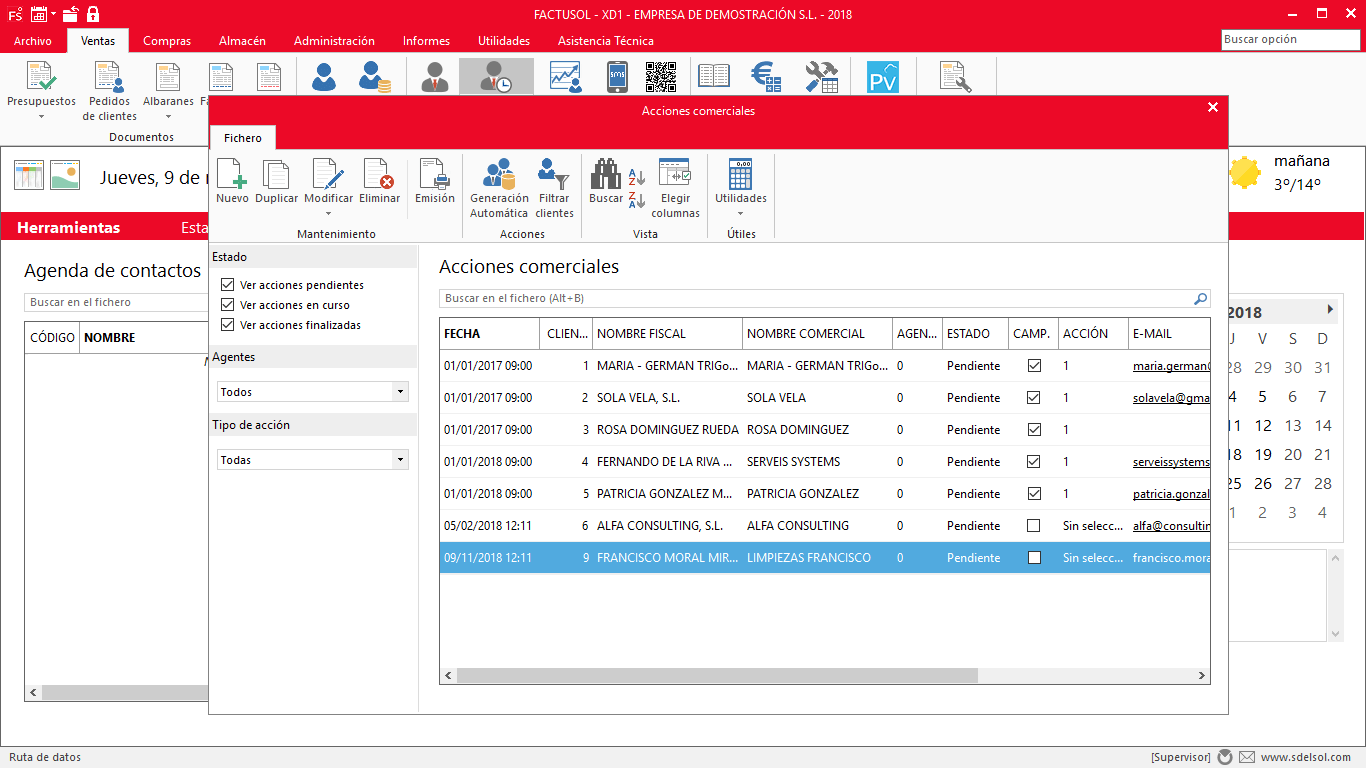Switch to the Informes tab
This screenshot has height=768, width=1366.
(426, 41)
